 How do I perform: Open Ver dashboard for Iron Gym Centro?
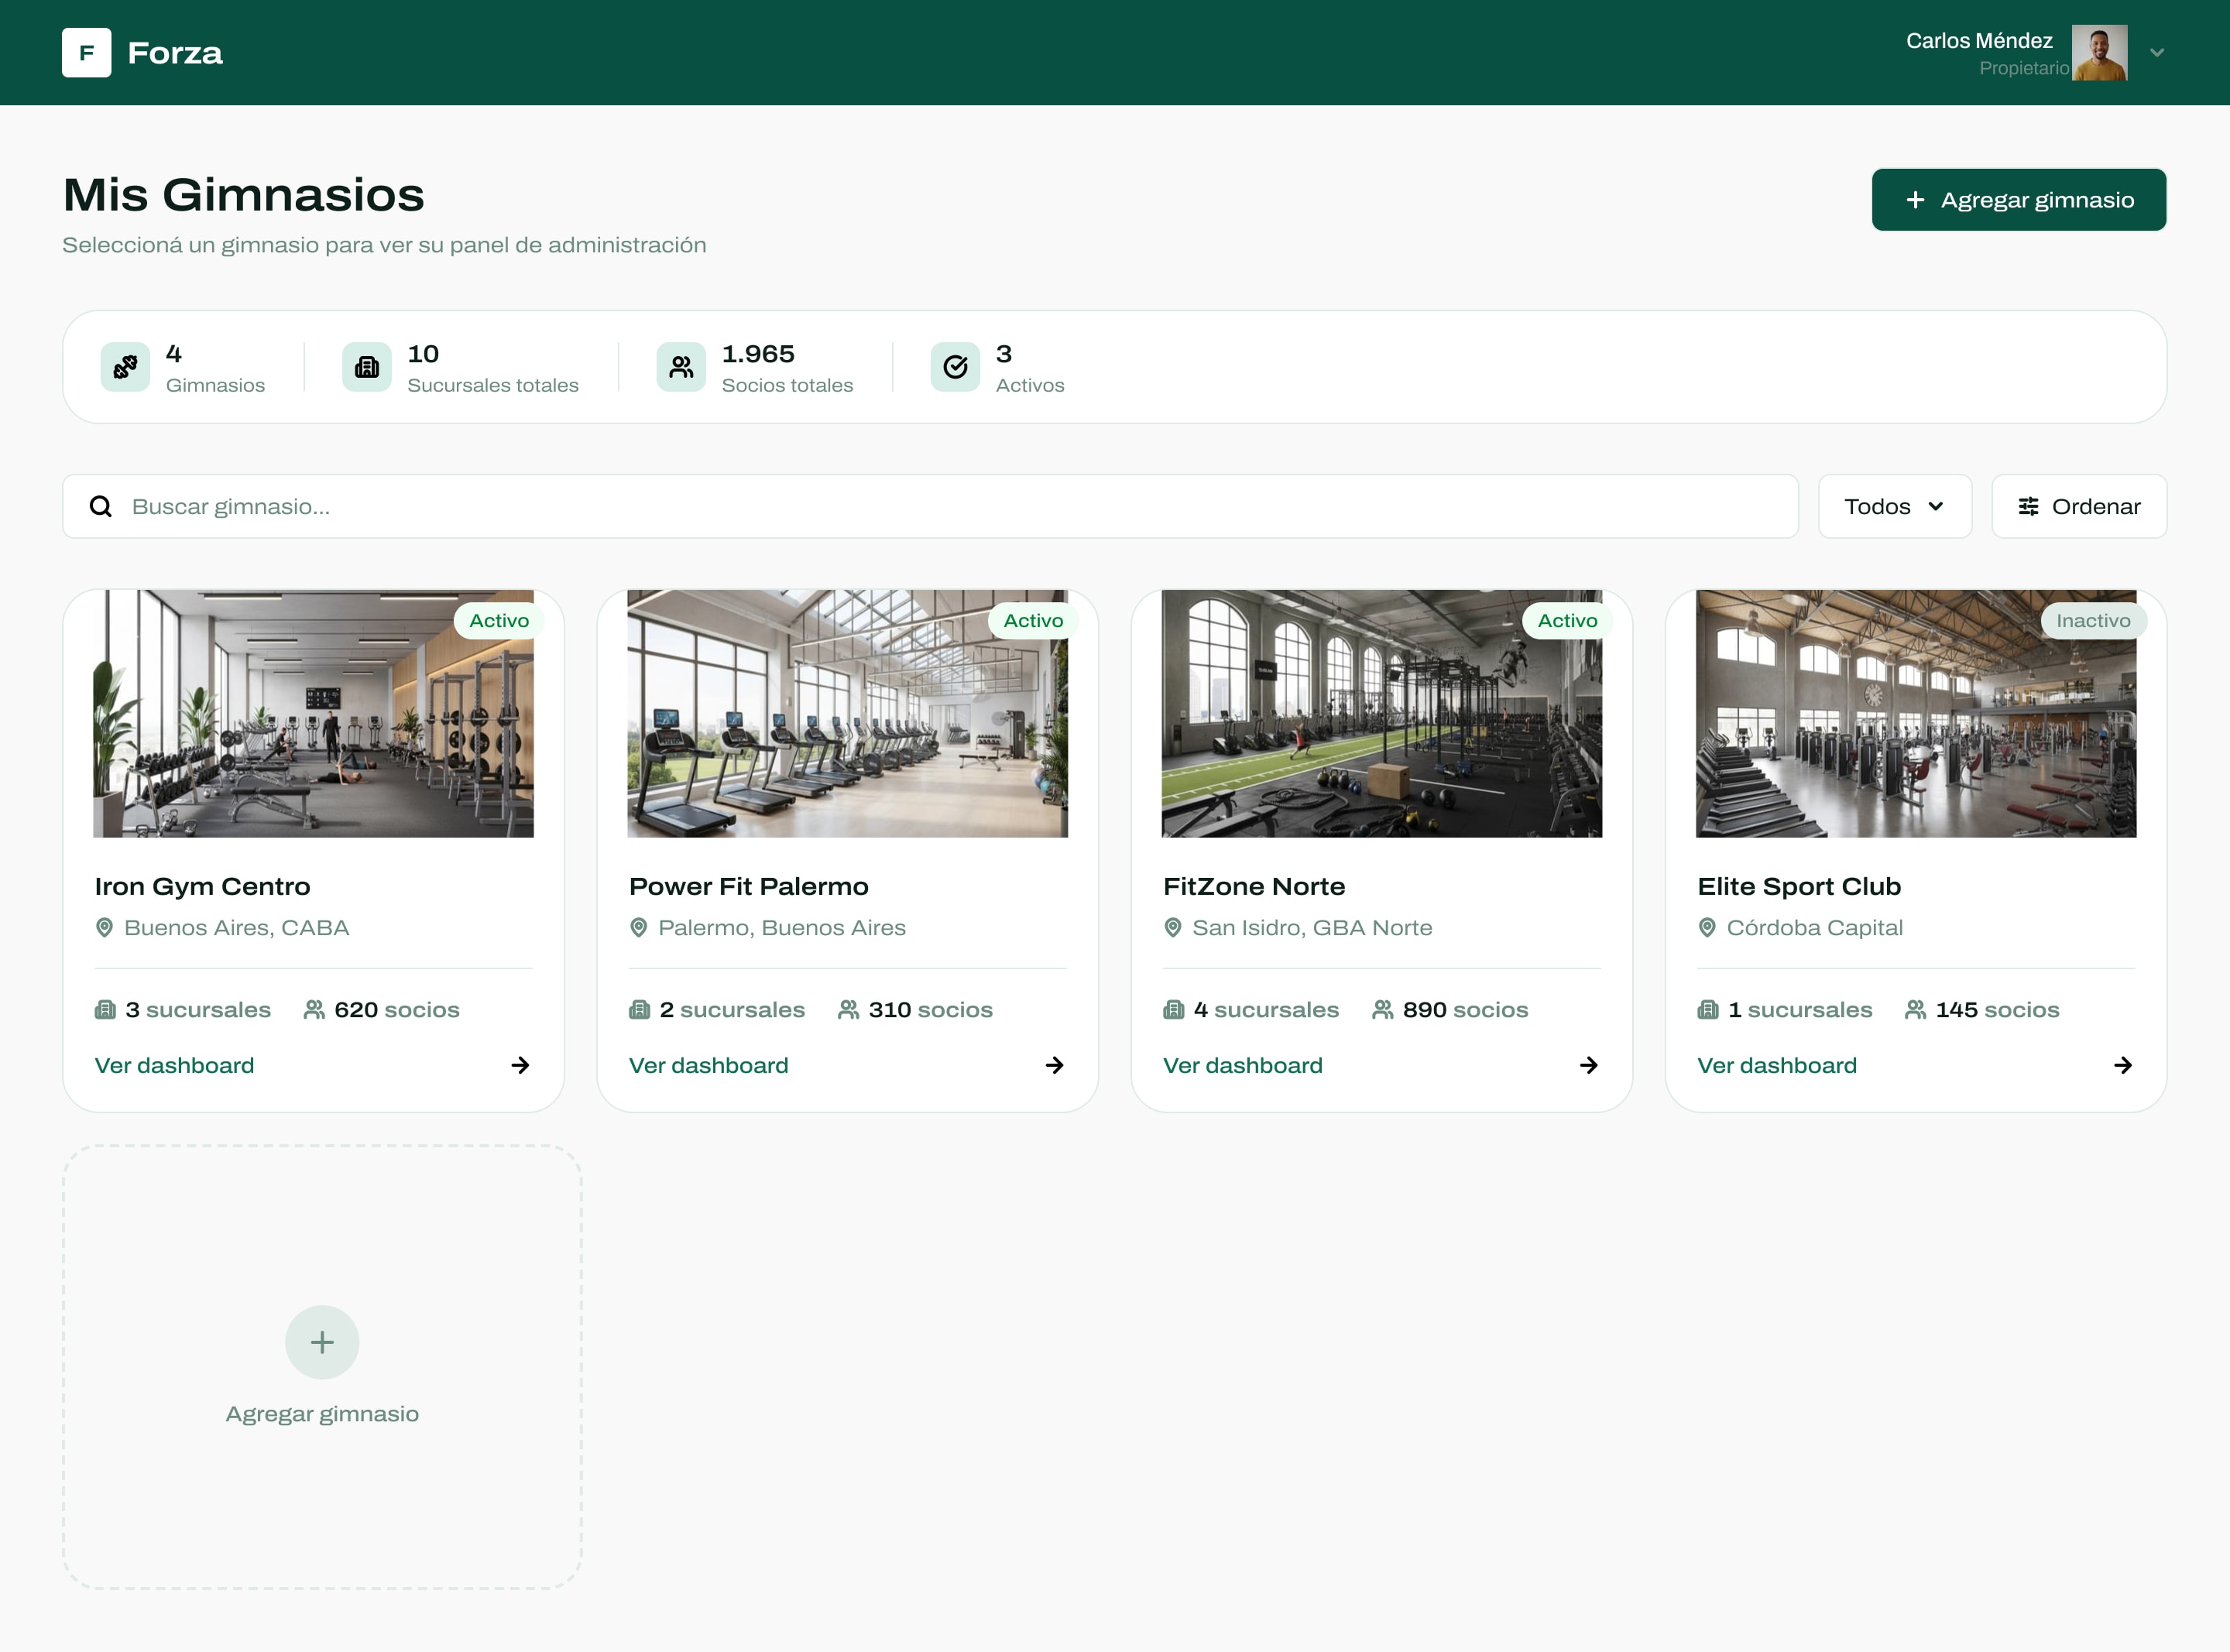point(174,1065)
